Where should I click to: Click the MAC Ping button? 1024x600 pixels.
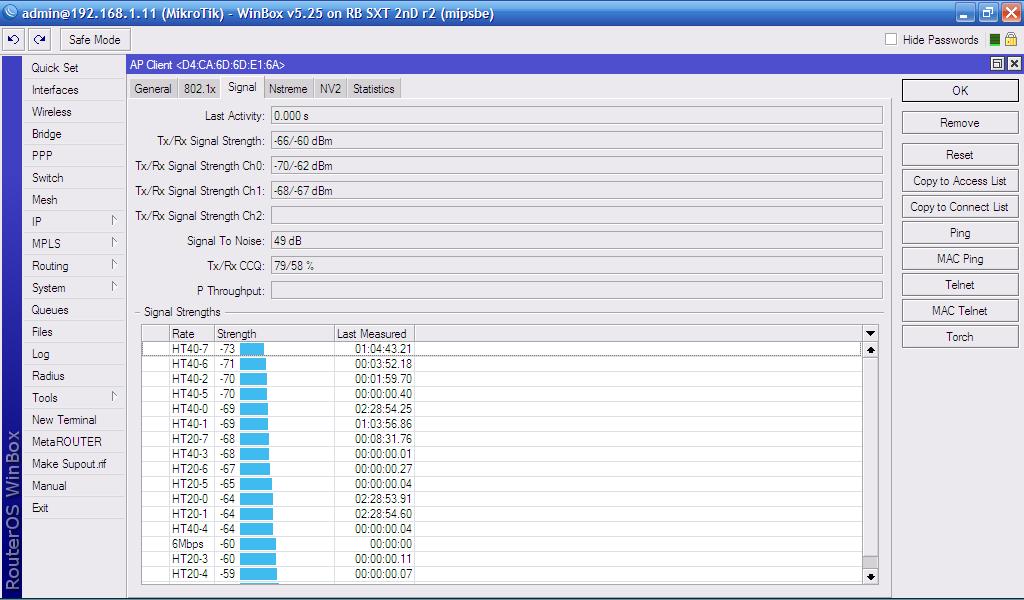point(959,259)
